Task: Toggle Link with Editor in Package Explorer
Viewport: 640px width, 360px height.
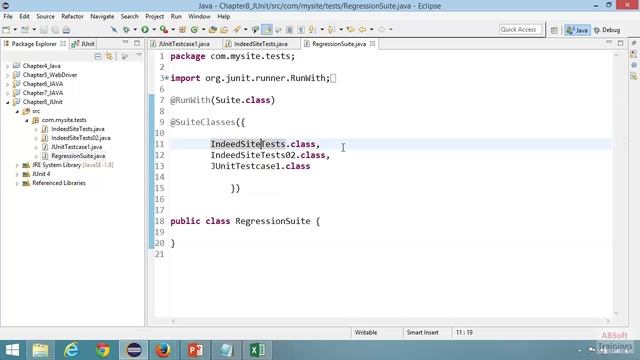Action: [x=109, y=56]
